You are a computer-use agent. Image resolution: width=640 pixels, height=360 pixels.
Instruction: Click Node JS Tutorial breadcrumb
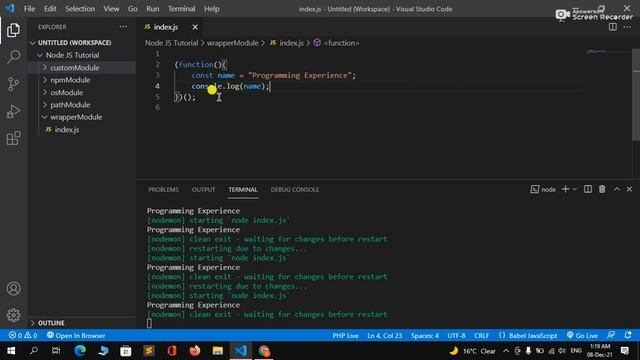[171, 43]
